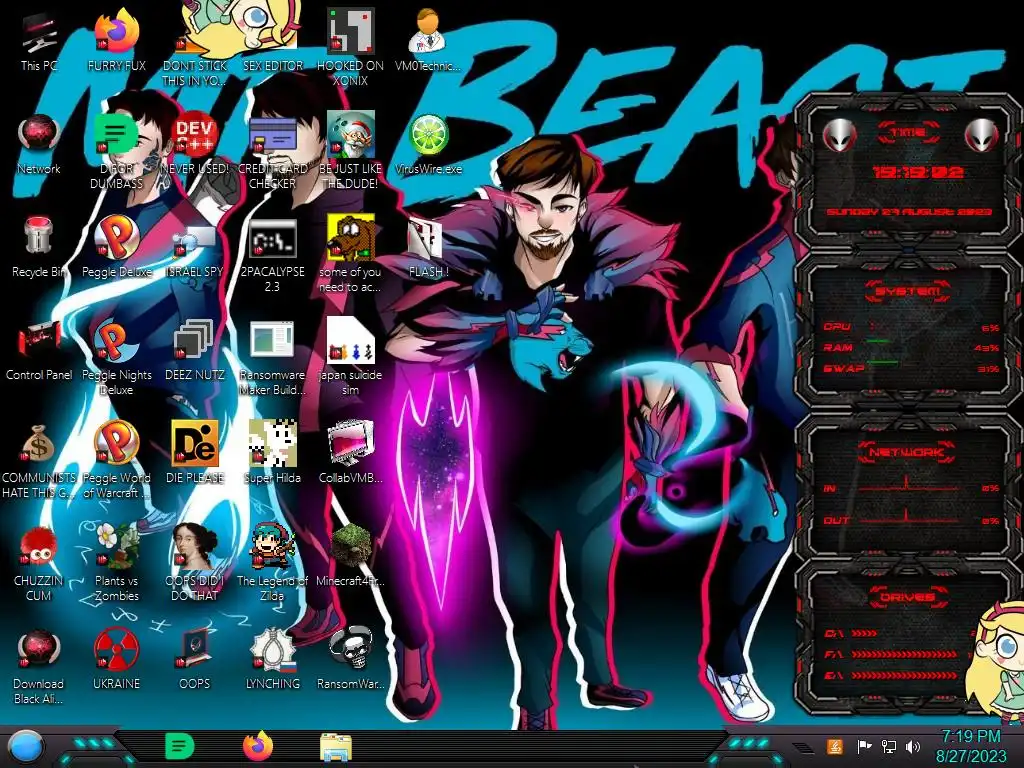Open the UKRAINE desktop shortcut
This screenshot has width=1024, height=768.
coord(116,660)
